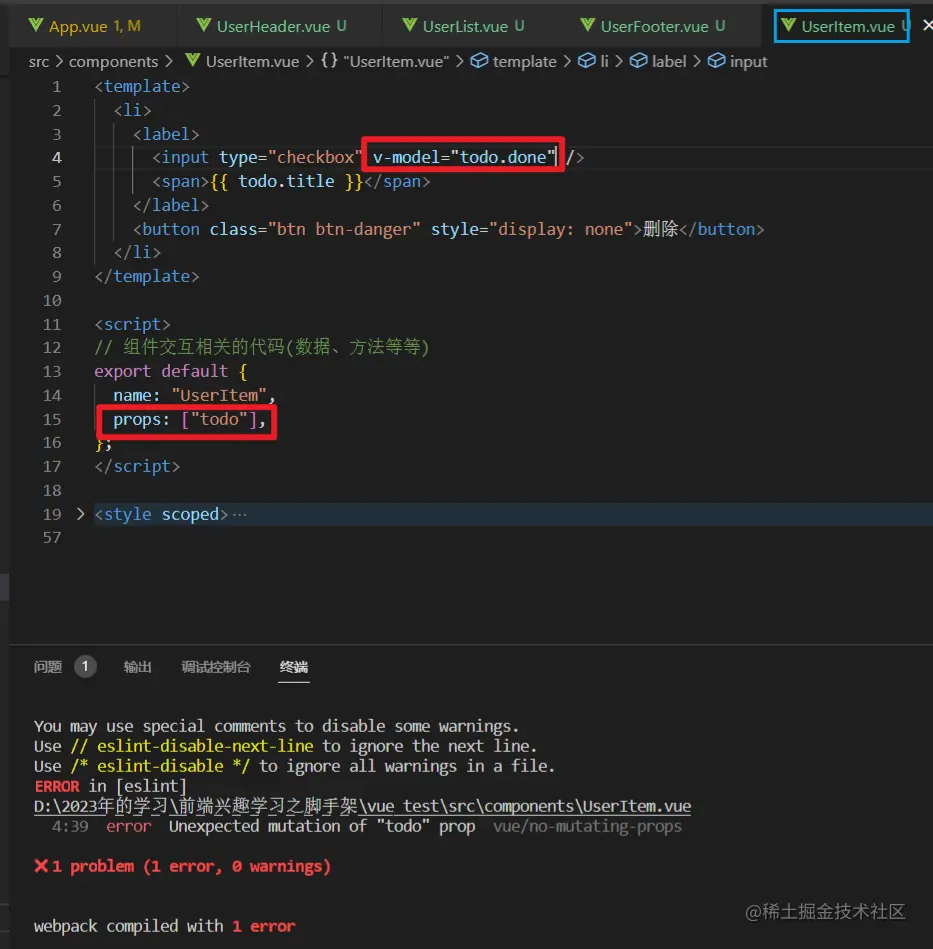Click style="display: none" on line 7

tap(531, 229)
